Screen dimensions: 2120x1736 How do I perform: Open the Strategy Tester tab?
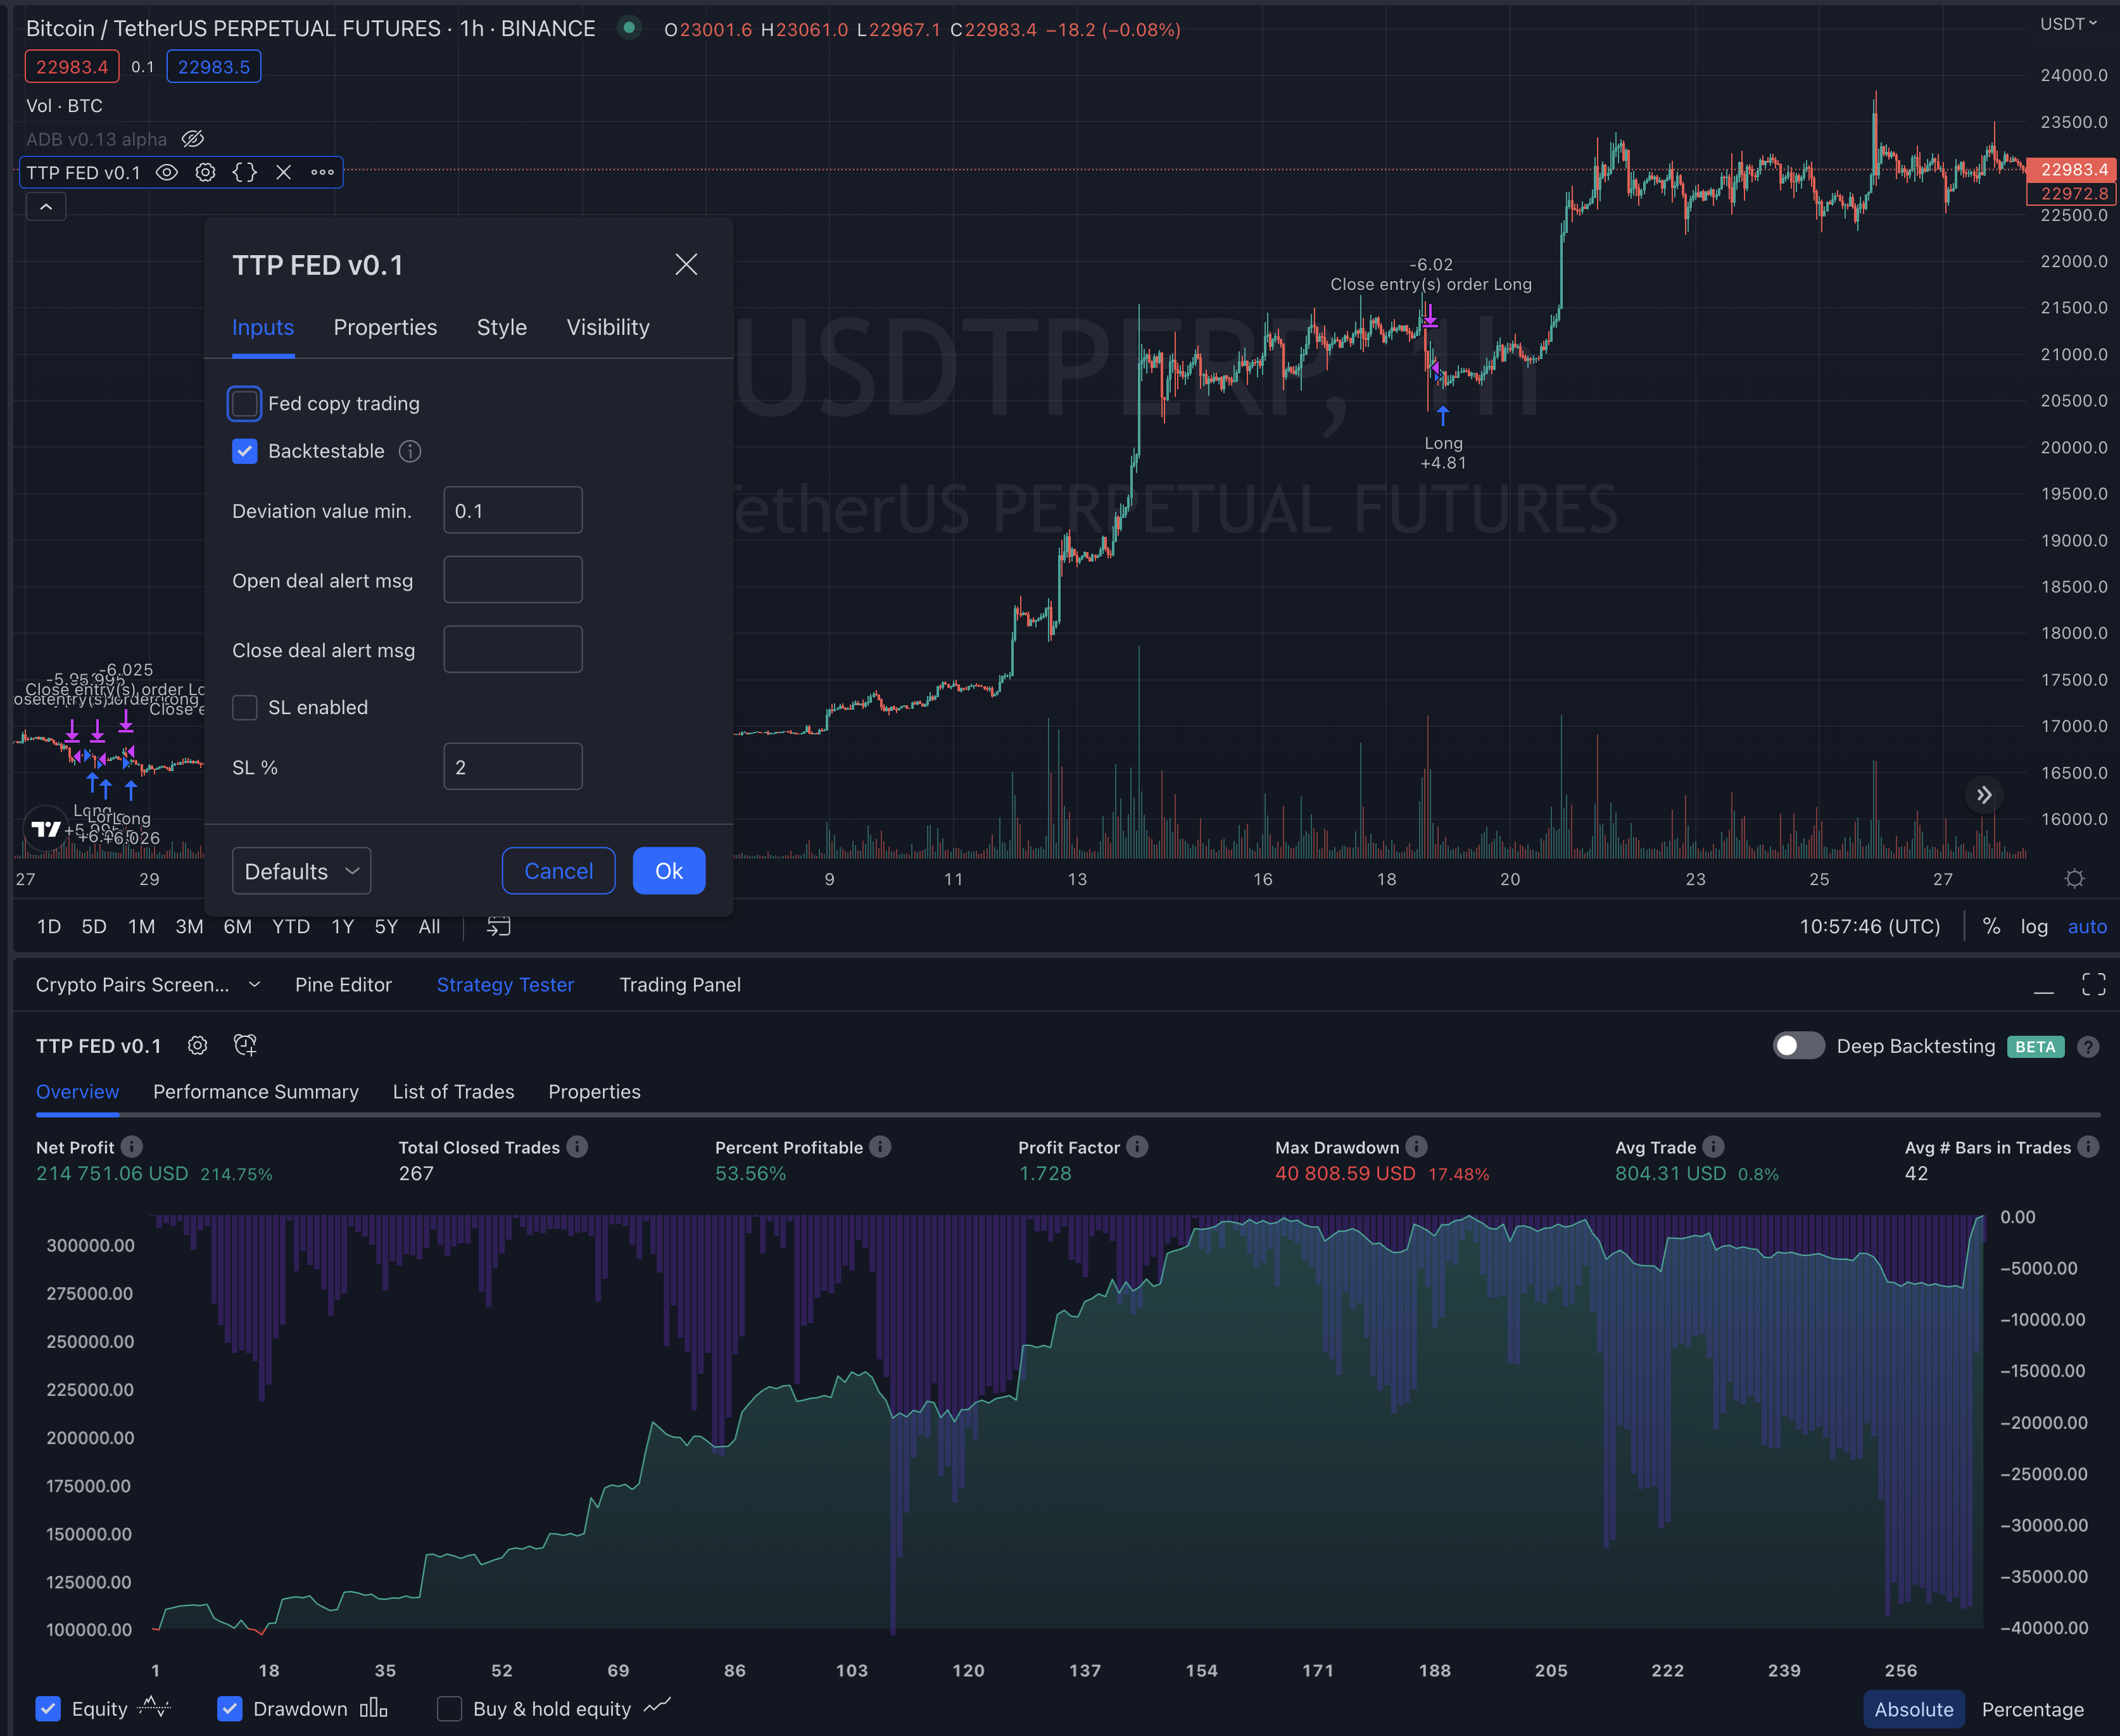505,985
